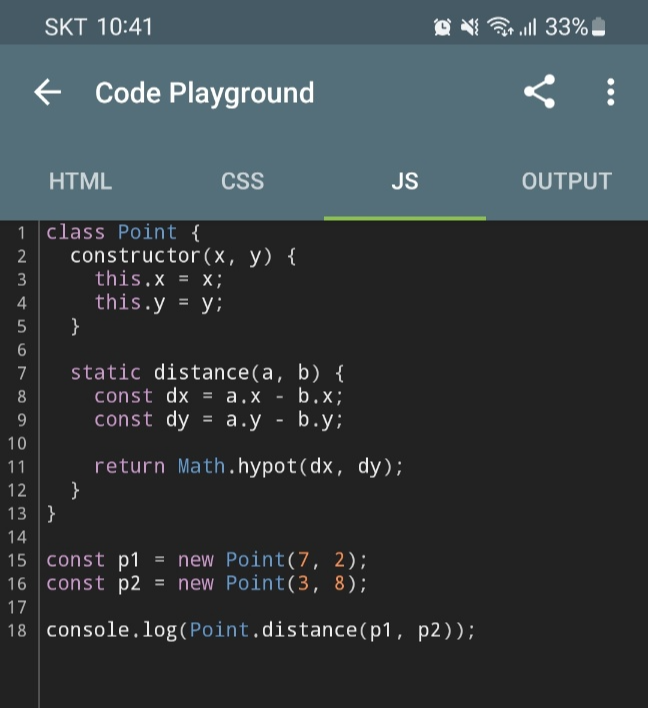Place cursor on 'constructor(x, y) {' line
This screenshot has height=708, width=648.
(183, 256)
